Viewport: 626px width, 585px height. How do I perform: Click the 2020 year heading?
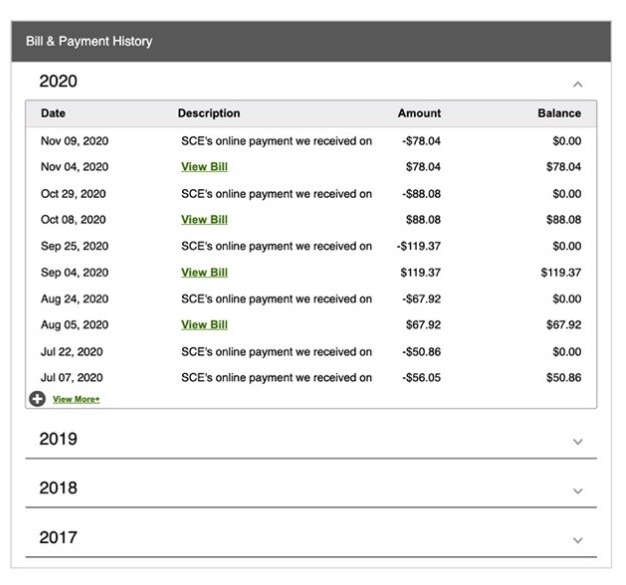pyautogui.click(x=58, y=81)
